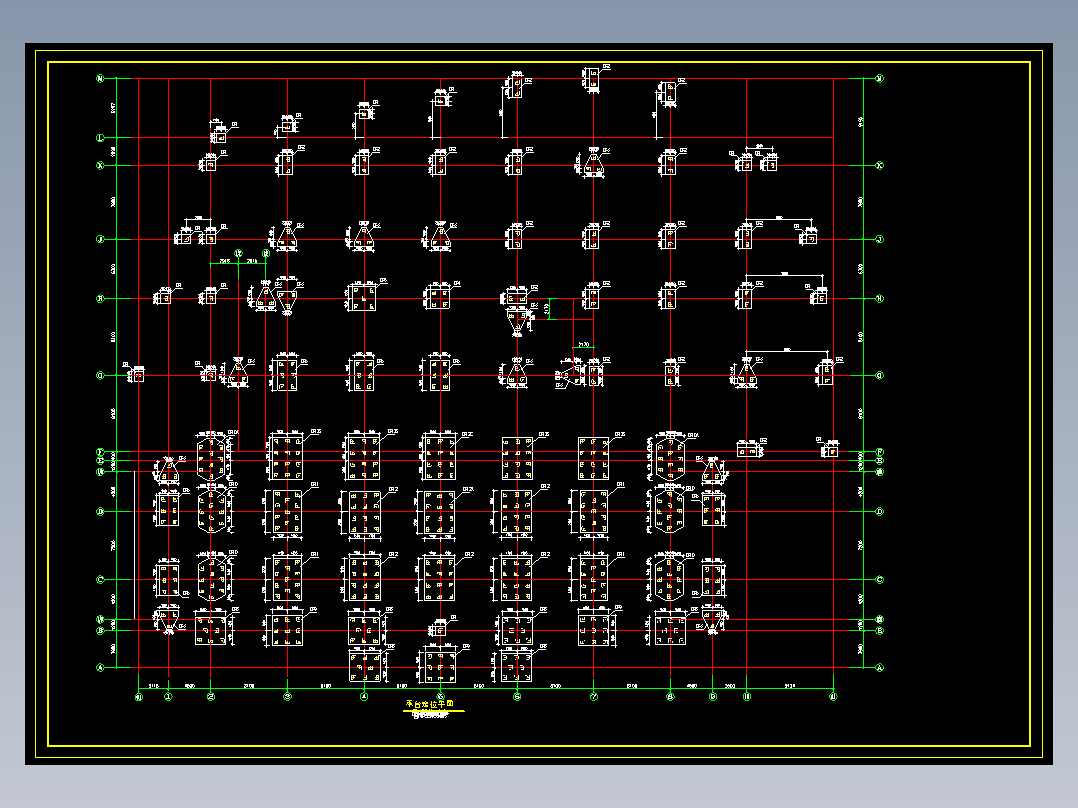Image resolution: width=1078 pixels, height=808 pixels.
Task: Select the right-edge axis bubble H
Action: (879, 298)
